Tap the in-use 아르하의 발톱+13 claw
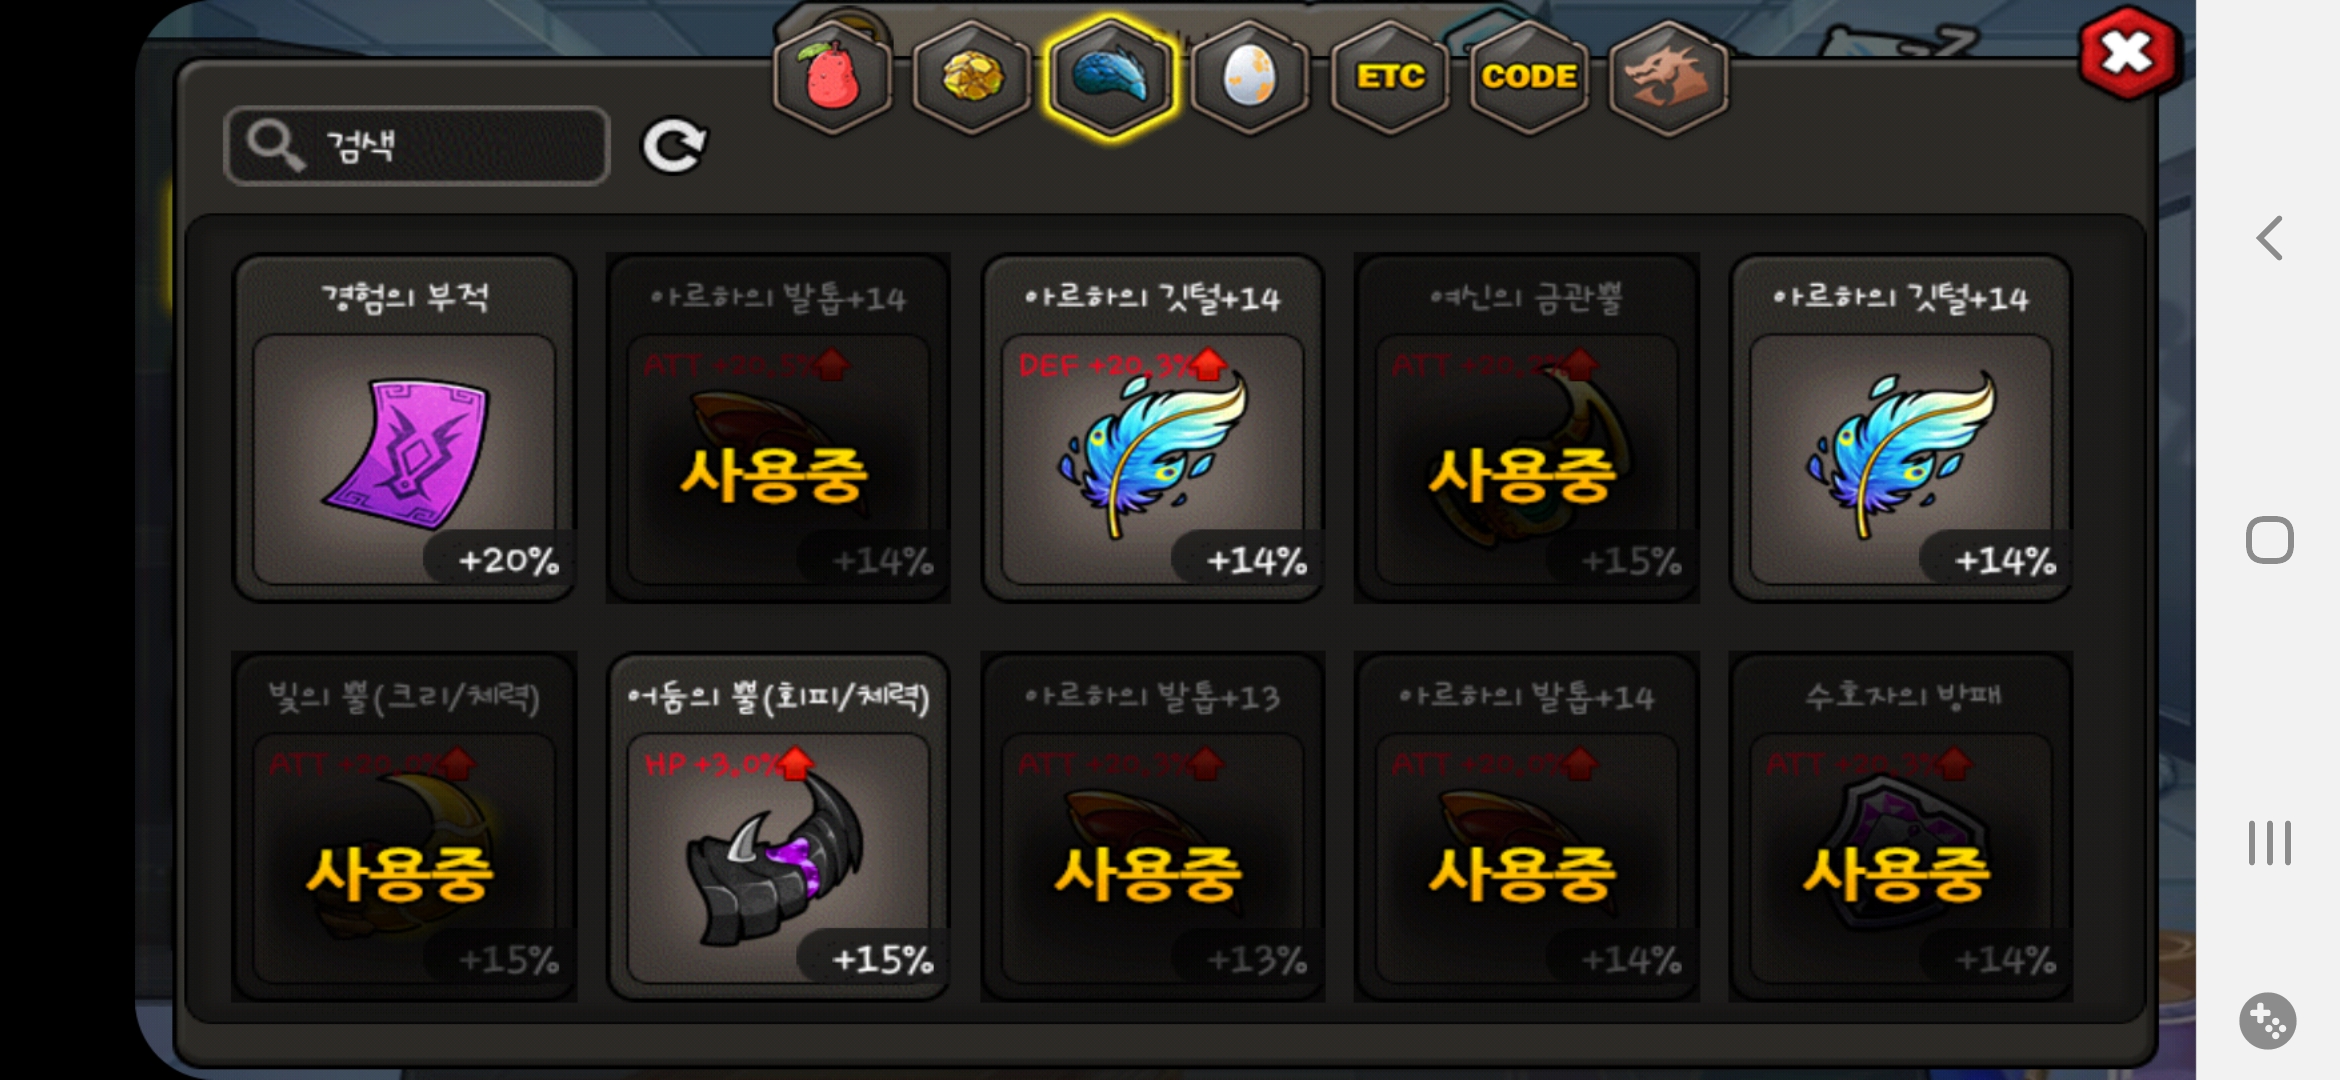The height and width of the screenshot is (1080, 2340). pos(1152,827)
